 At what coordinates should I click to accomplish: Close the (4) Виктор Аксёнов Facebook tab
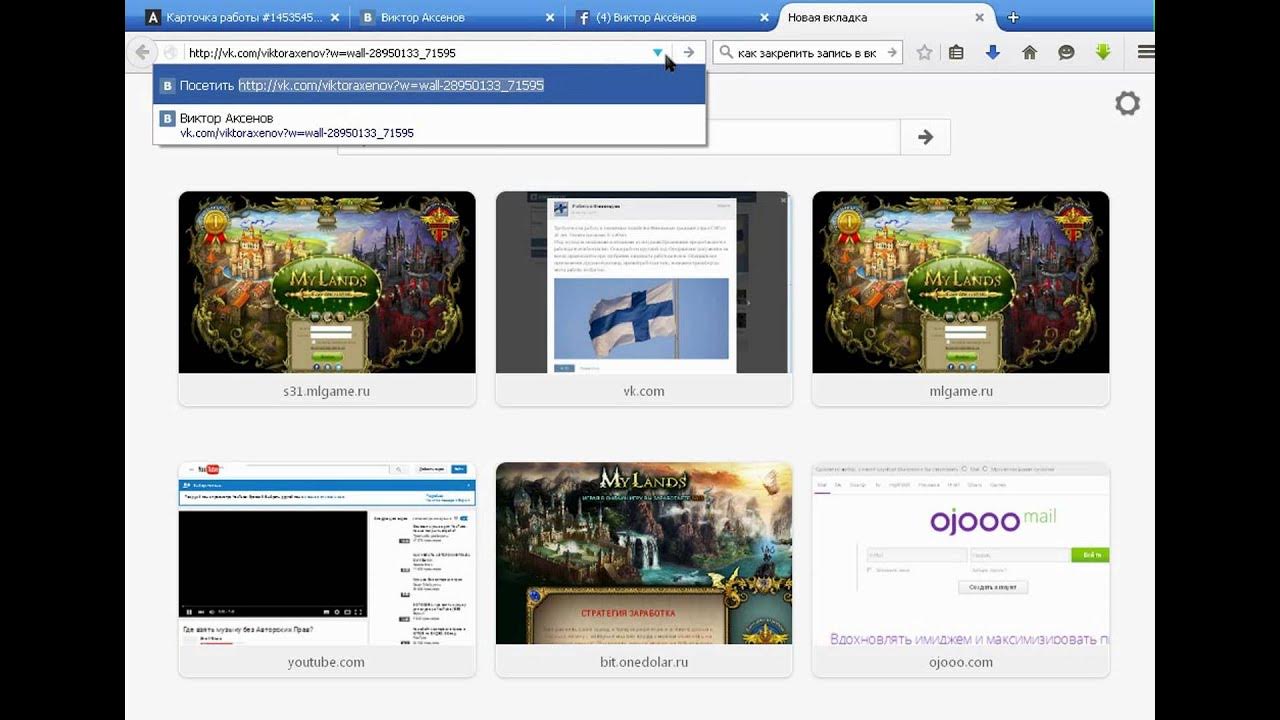(x=764, y=17)
